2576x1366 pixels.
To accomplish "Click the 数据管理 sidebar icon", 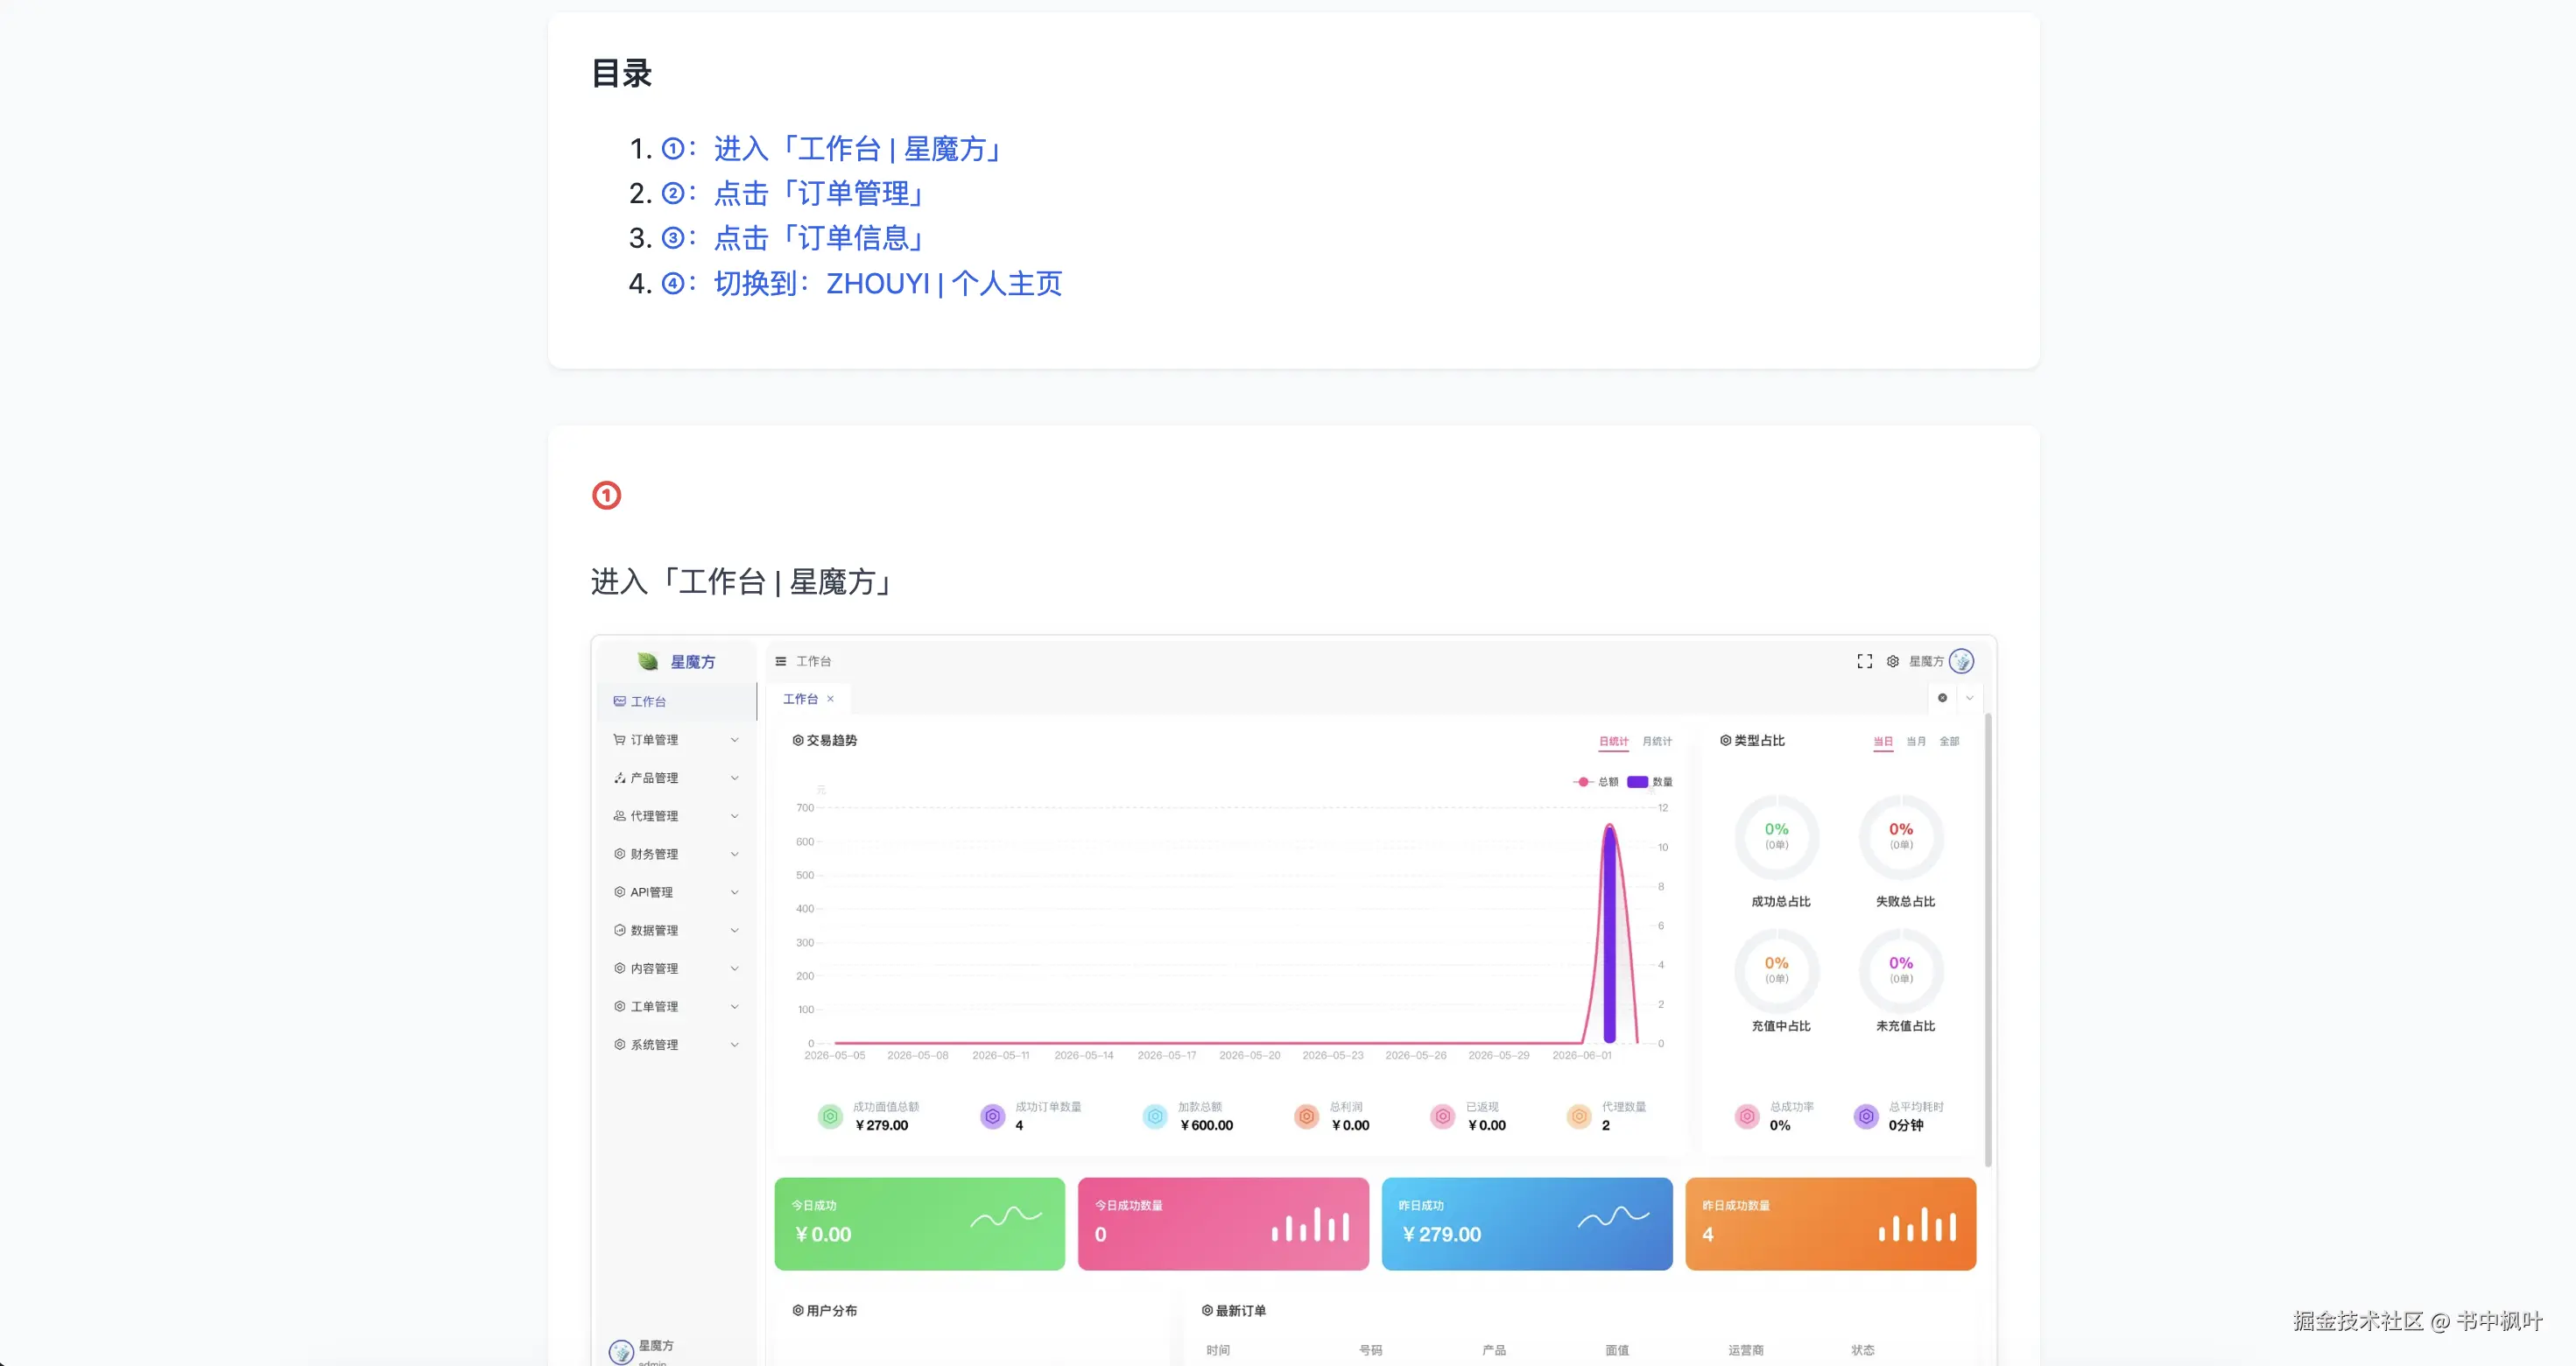I will (619, 930).
